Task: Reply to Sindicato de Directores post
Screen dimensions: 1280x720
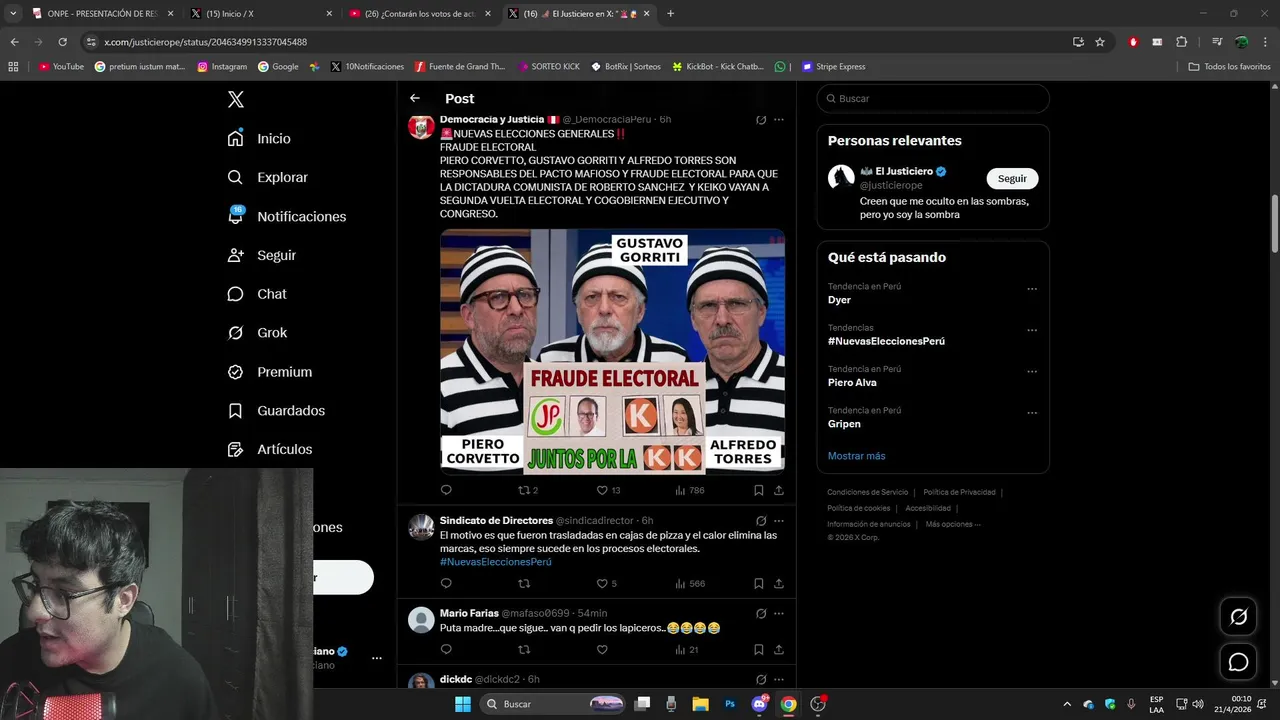Action: click(x=446, y=583)
